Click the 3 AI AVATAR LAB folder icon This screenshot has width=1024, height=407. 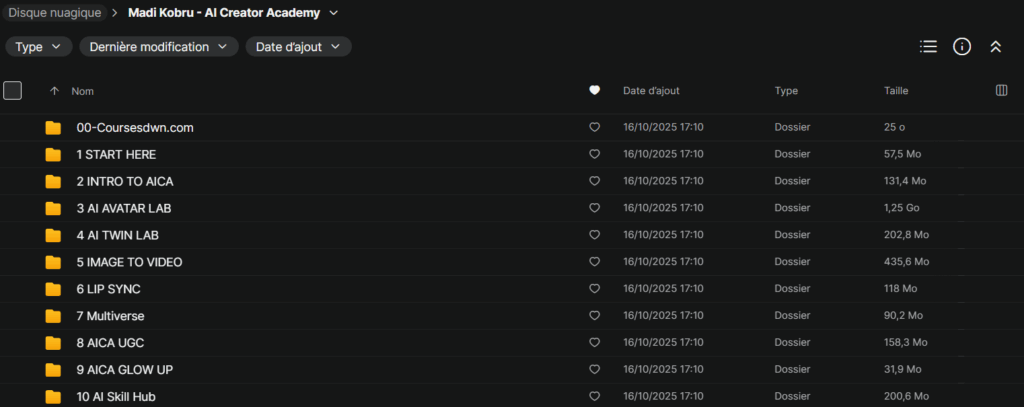coord(53,208)
